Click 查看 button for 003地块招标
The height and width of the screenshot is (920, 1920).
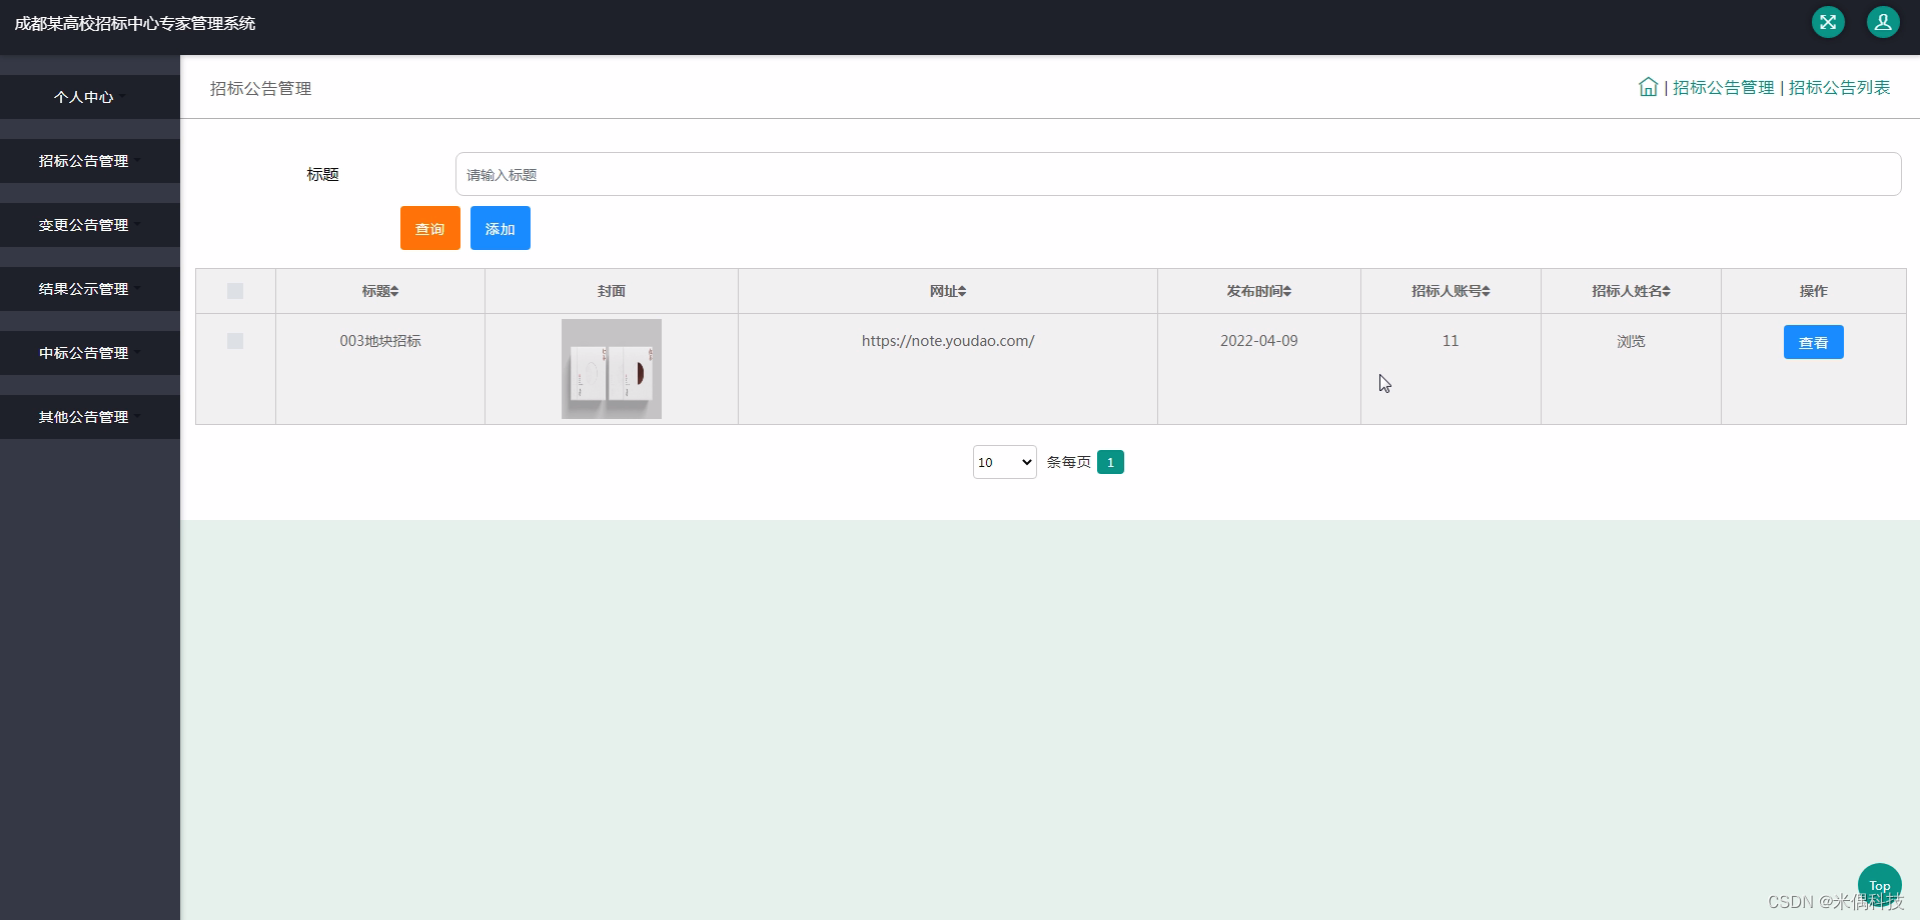pos(1813,342)
